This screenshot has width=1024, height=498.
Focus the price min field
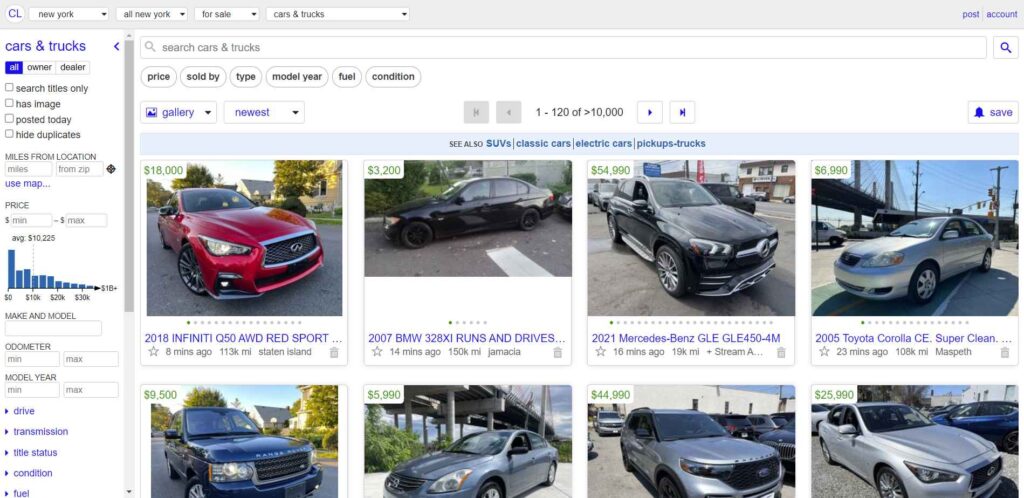pos(31,221)
